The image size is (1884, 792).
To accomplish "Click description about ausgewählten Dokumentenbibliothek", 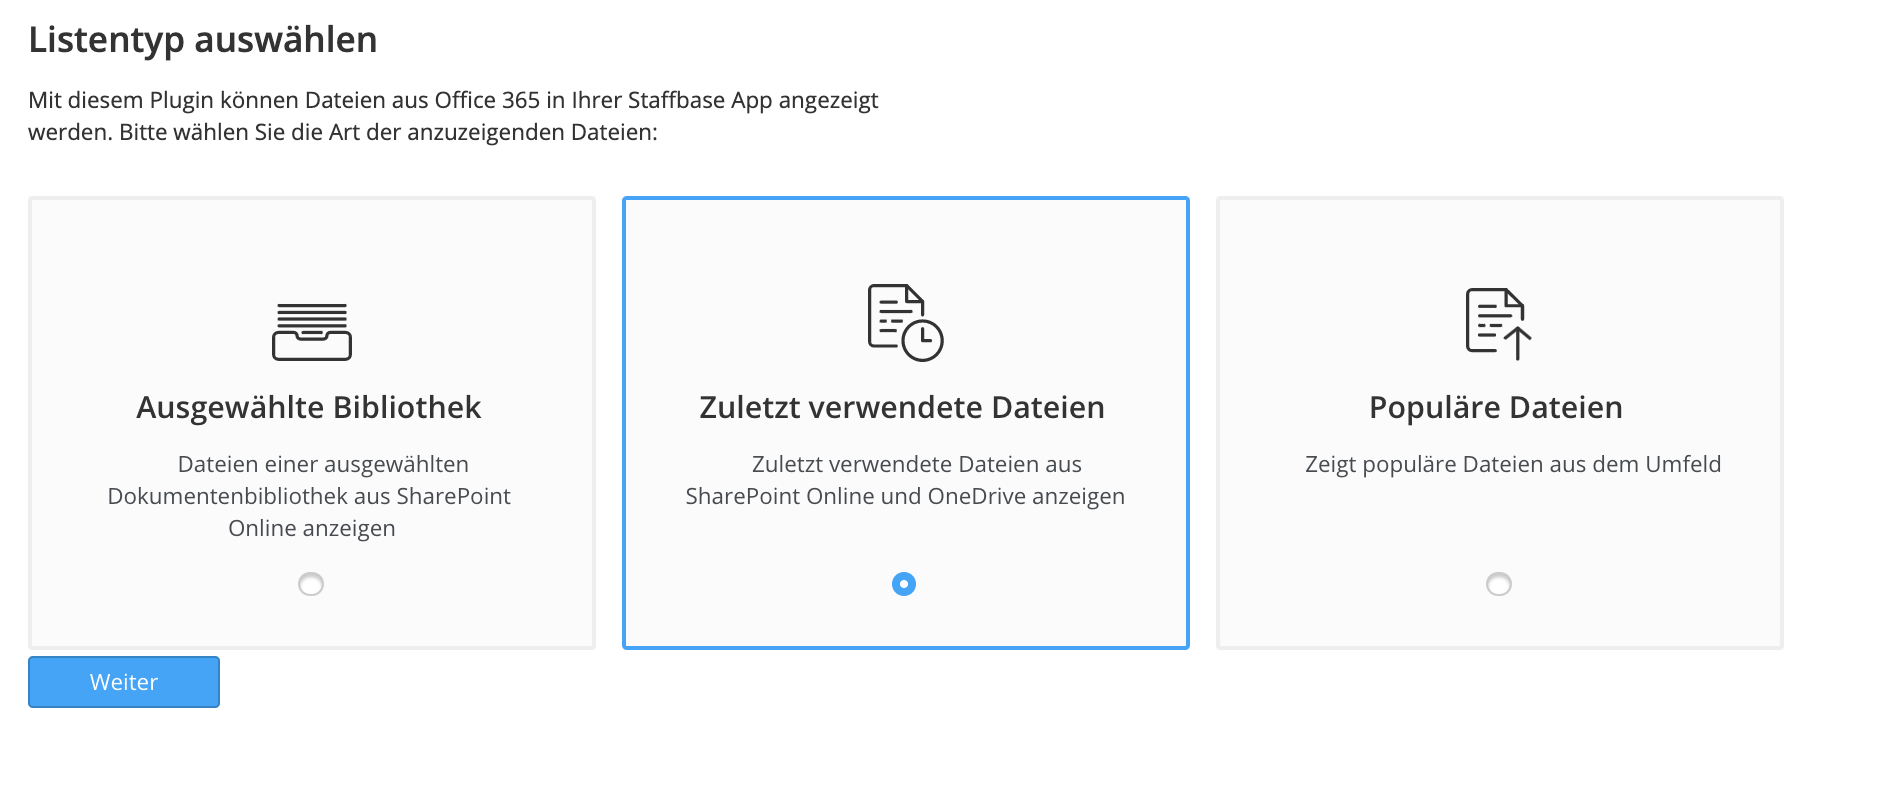I will pos(310,496).
